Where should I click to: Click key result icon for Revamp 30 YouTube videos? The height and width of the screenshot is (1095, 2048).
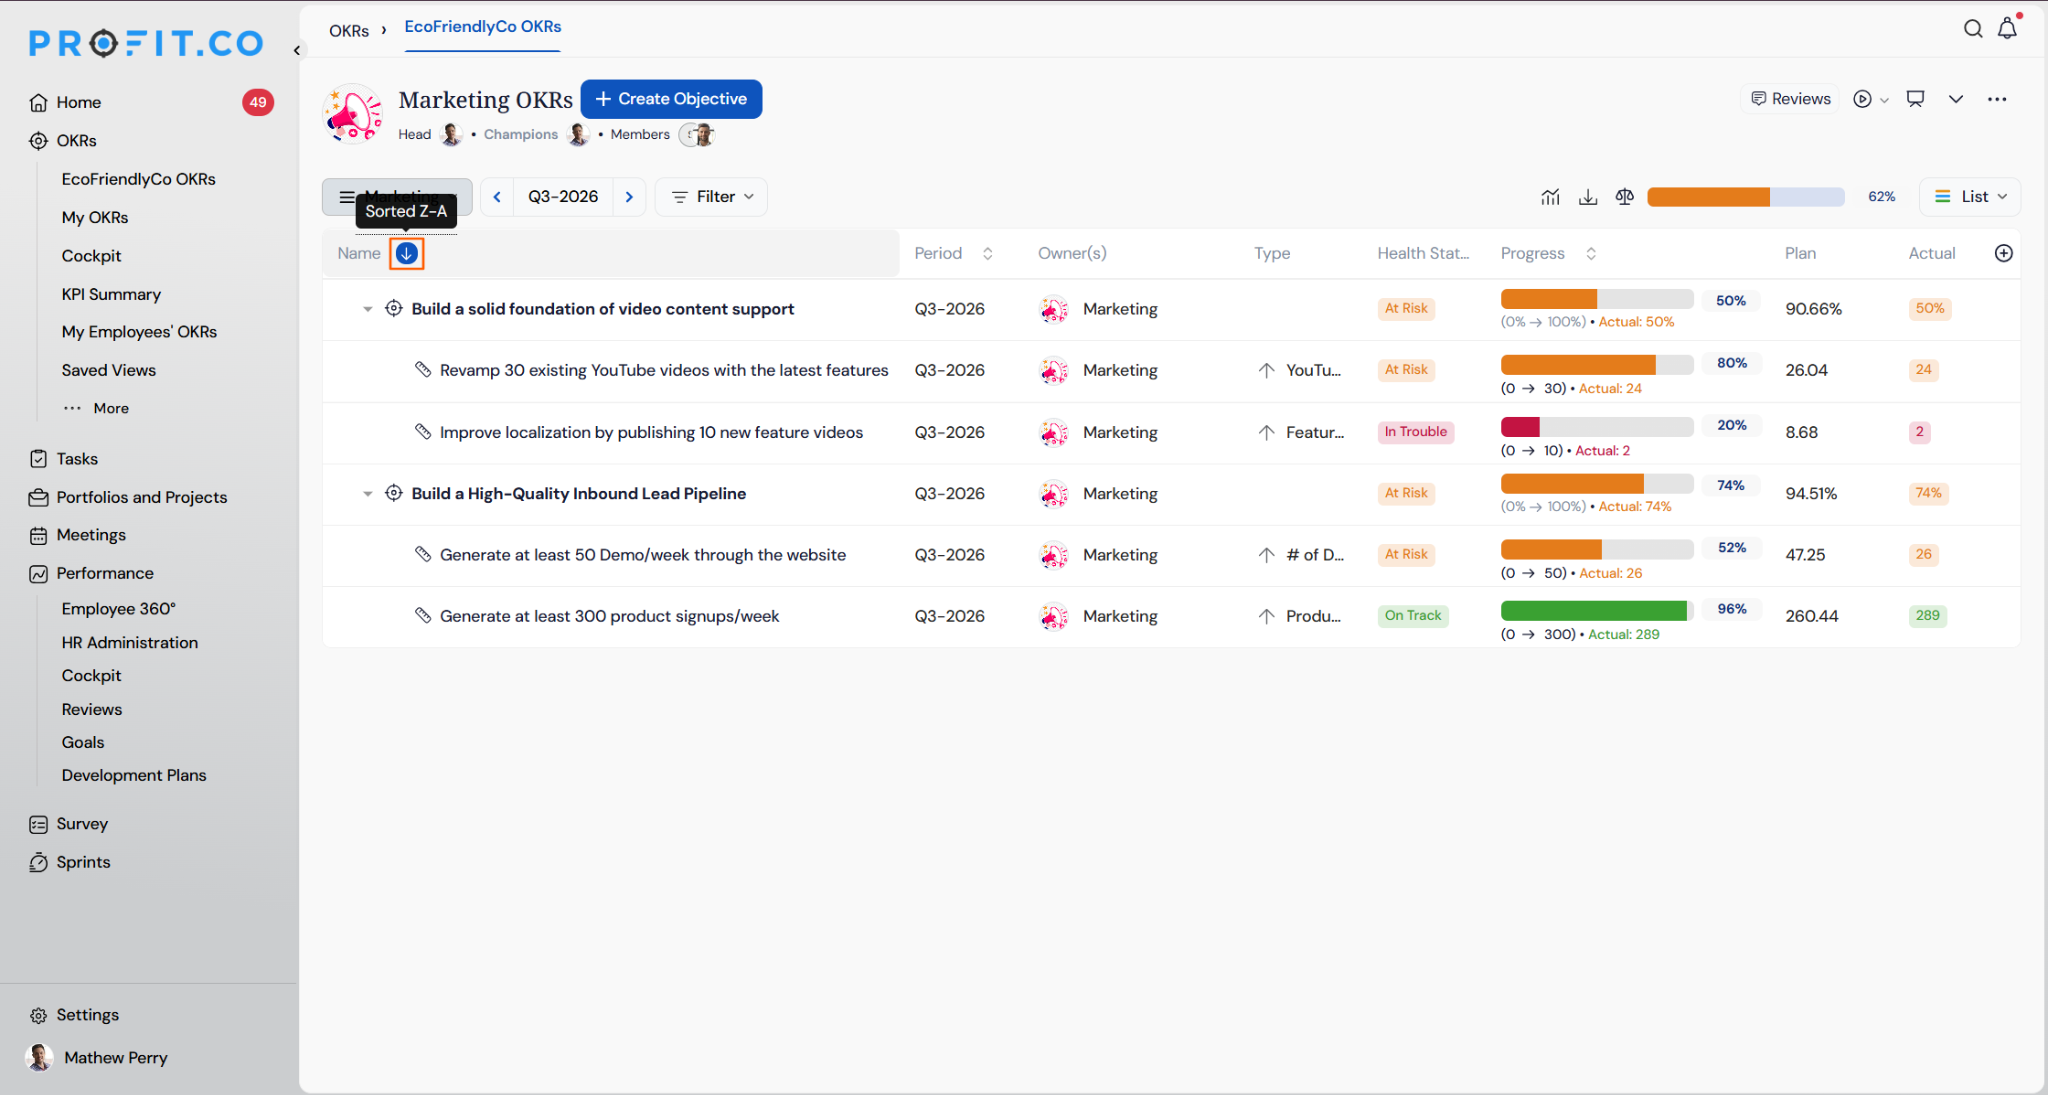(423, 369)
